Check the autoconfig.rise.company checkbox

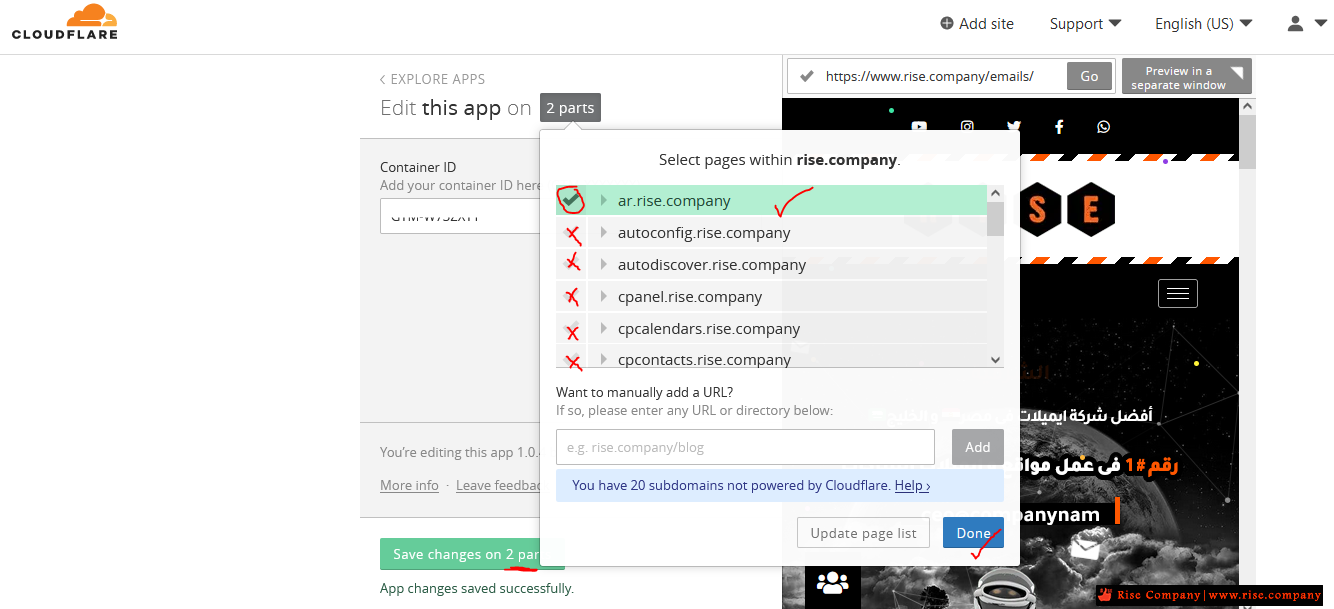pyautogui.click(x=571, y=233)
